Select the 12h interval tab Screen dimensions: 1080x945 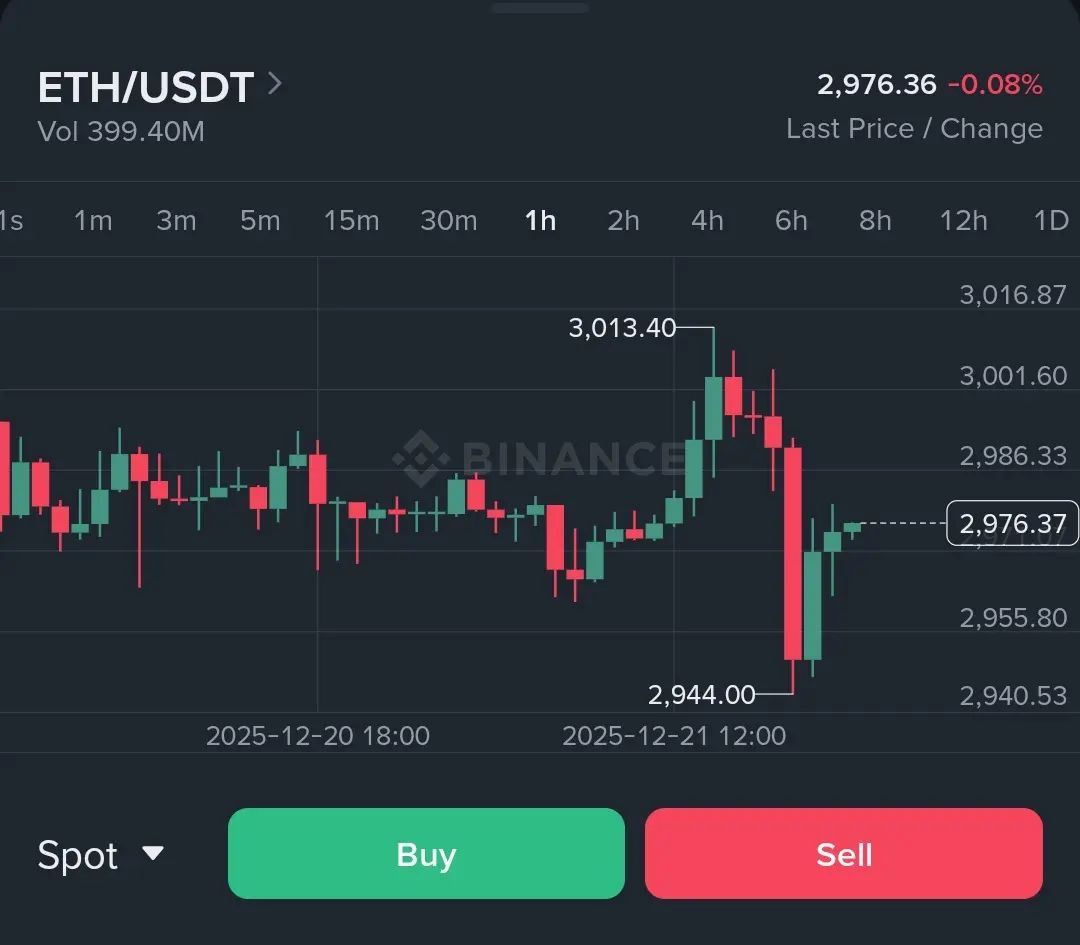963,220
